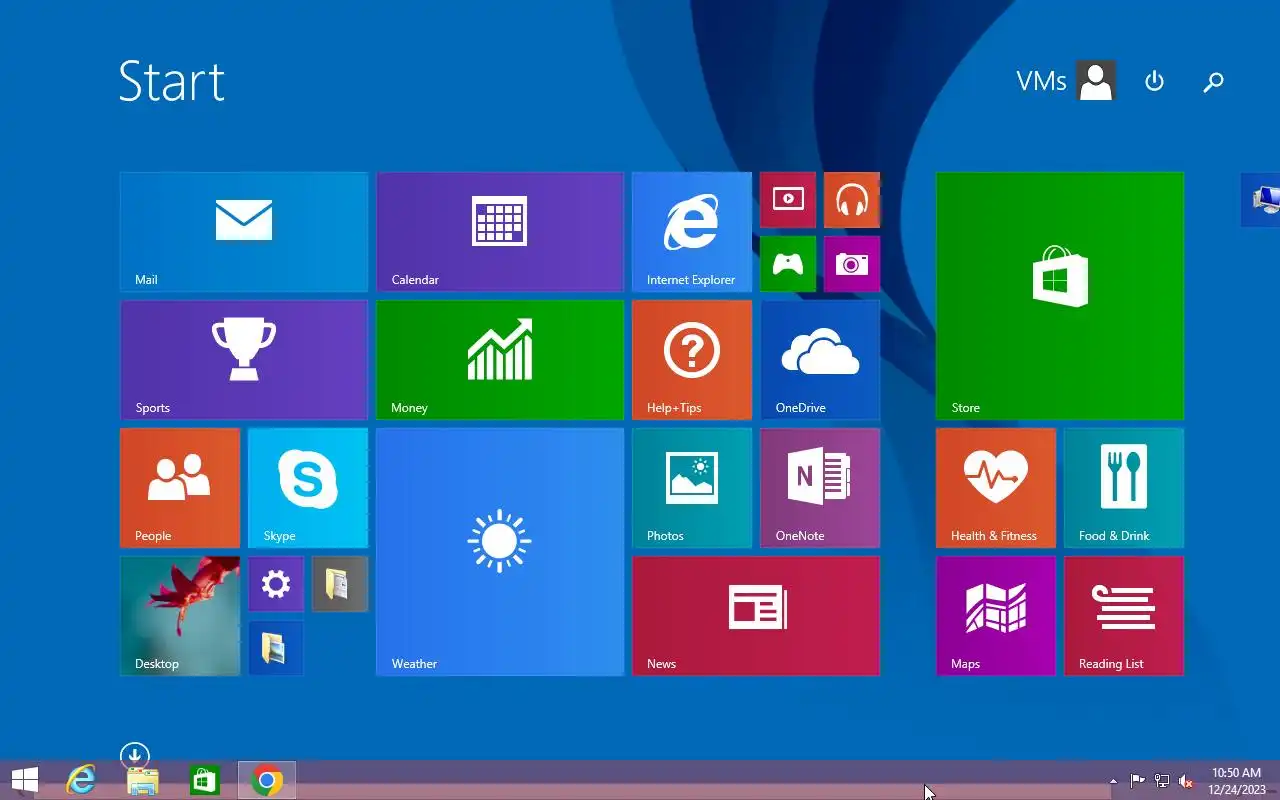The image size is (1280, 800).
Task: Open the partially visible computer tile
Action: [1261, 200]
